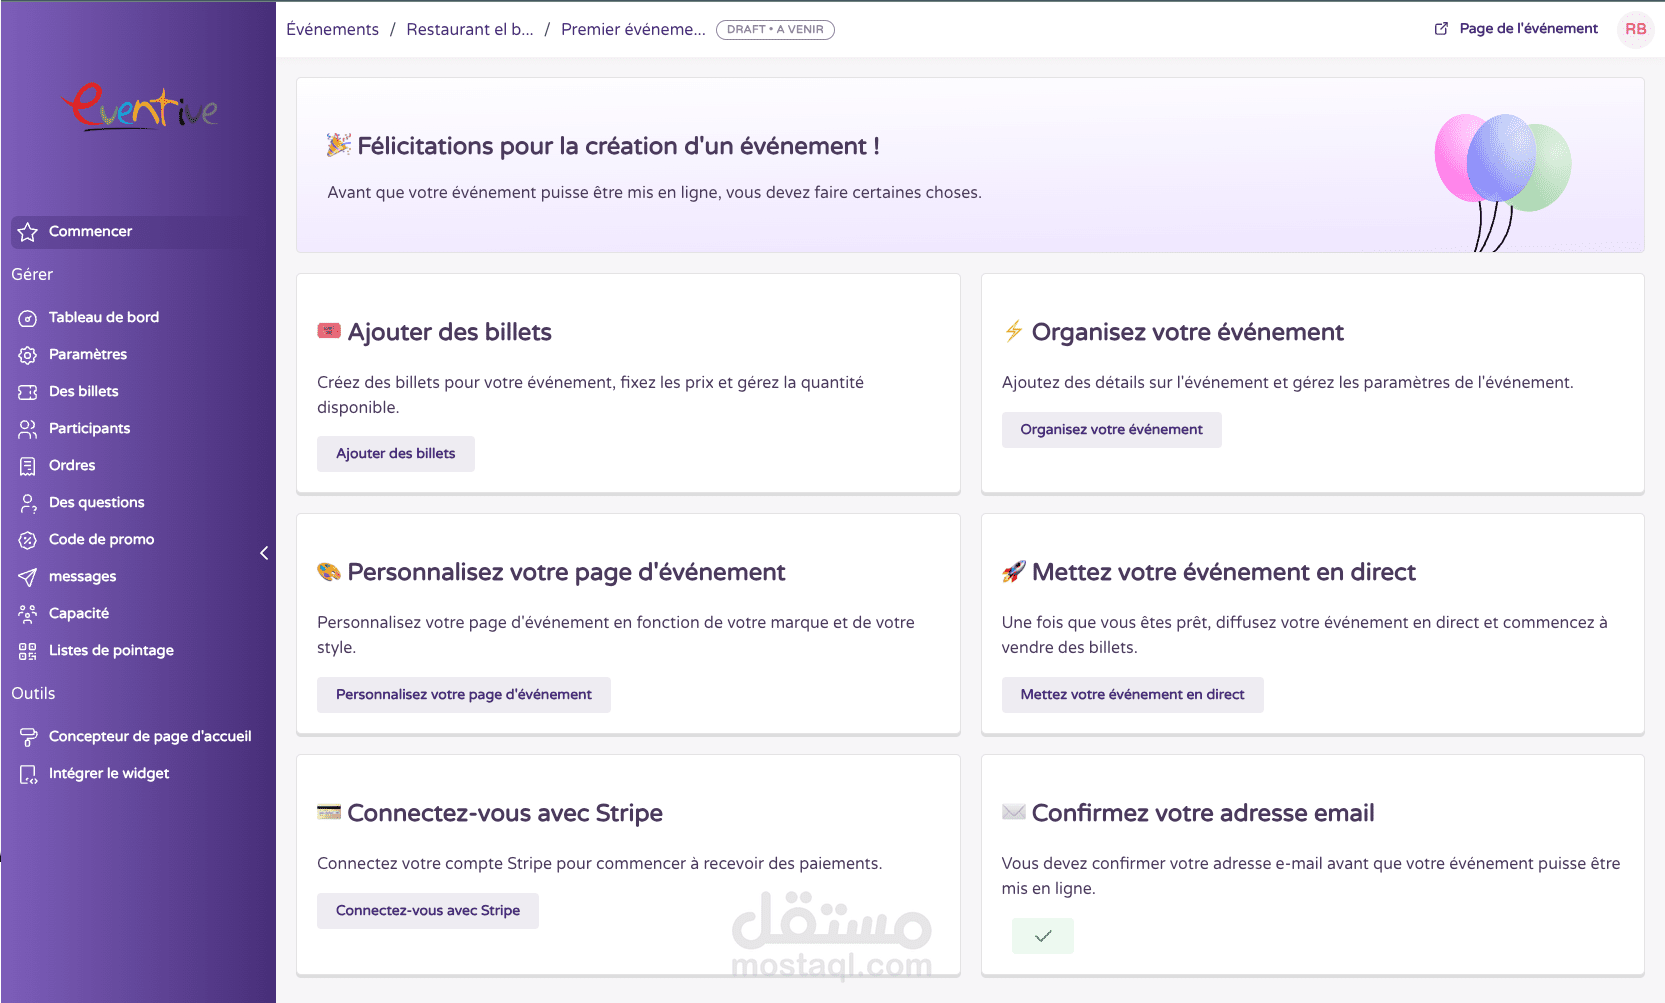Click the Intégrer le widget icon

(28, 774)
